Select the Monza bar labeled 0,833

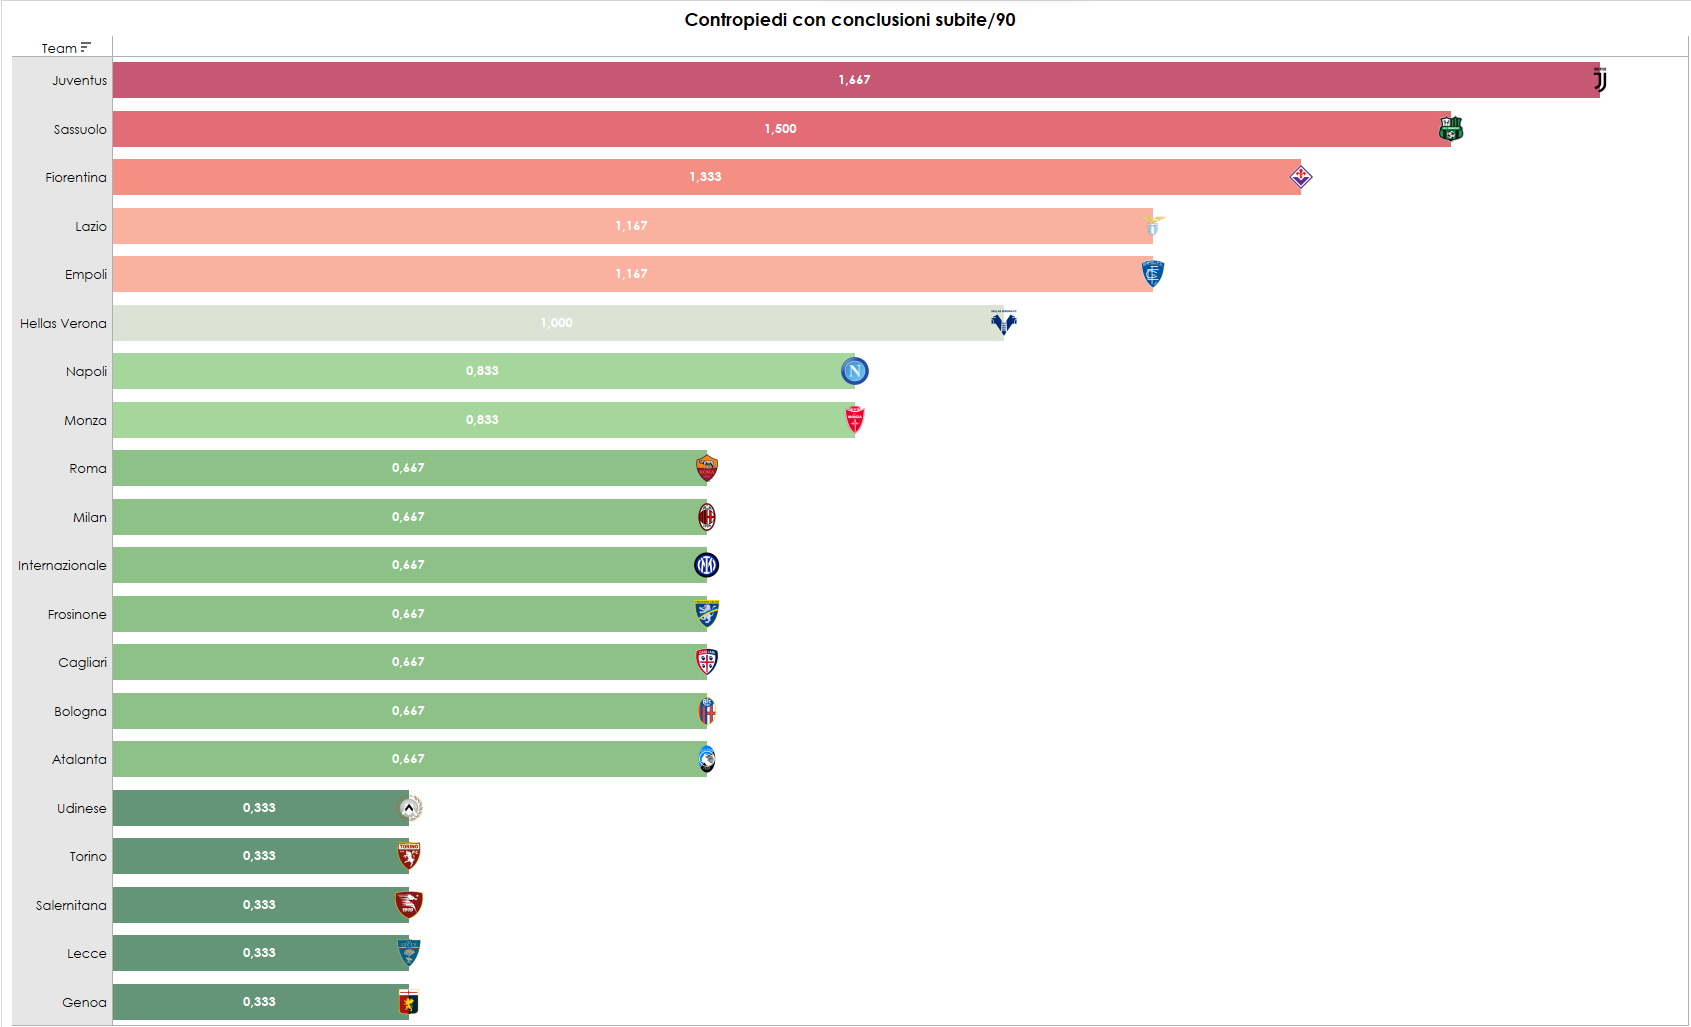483,420
